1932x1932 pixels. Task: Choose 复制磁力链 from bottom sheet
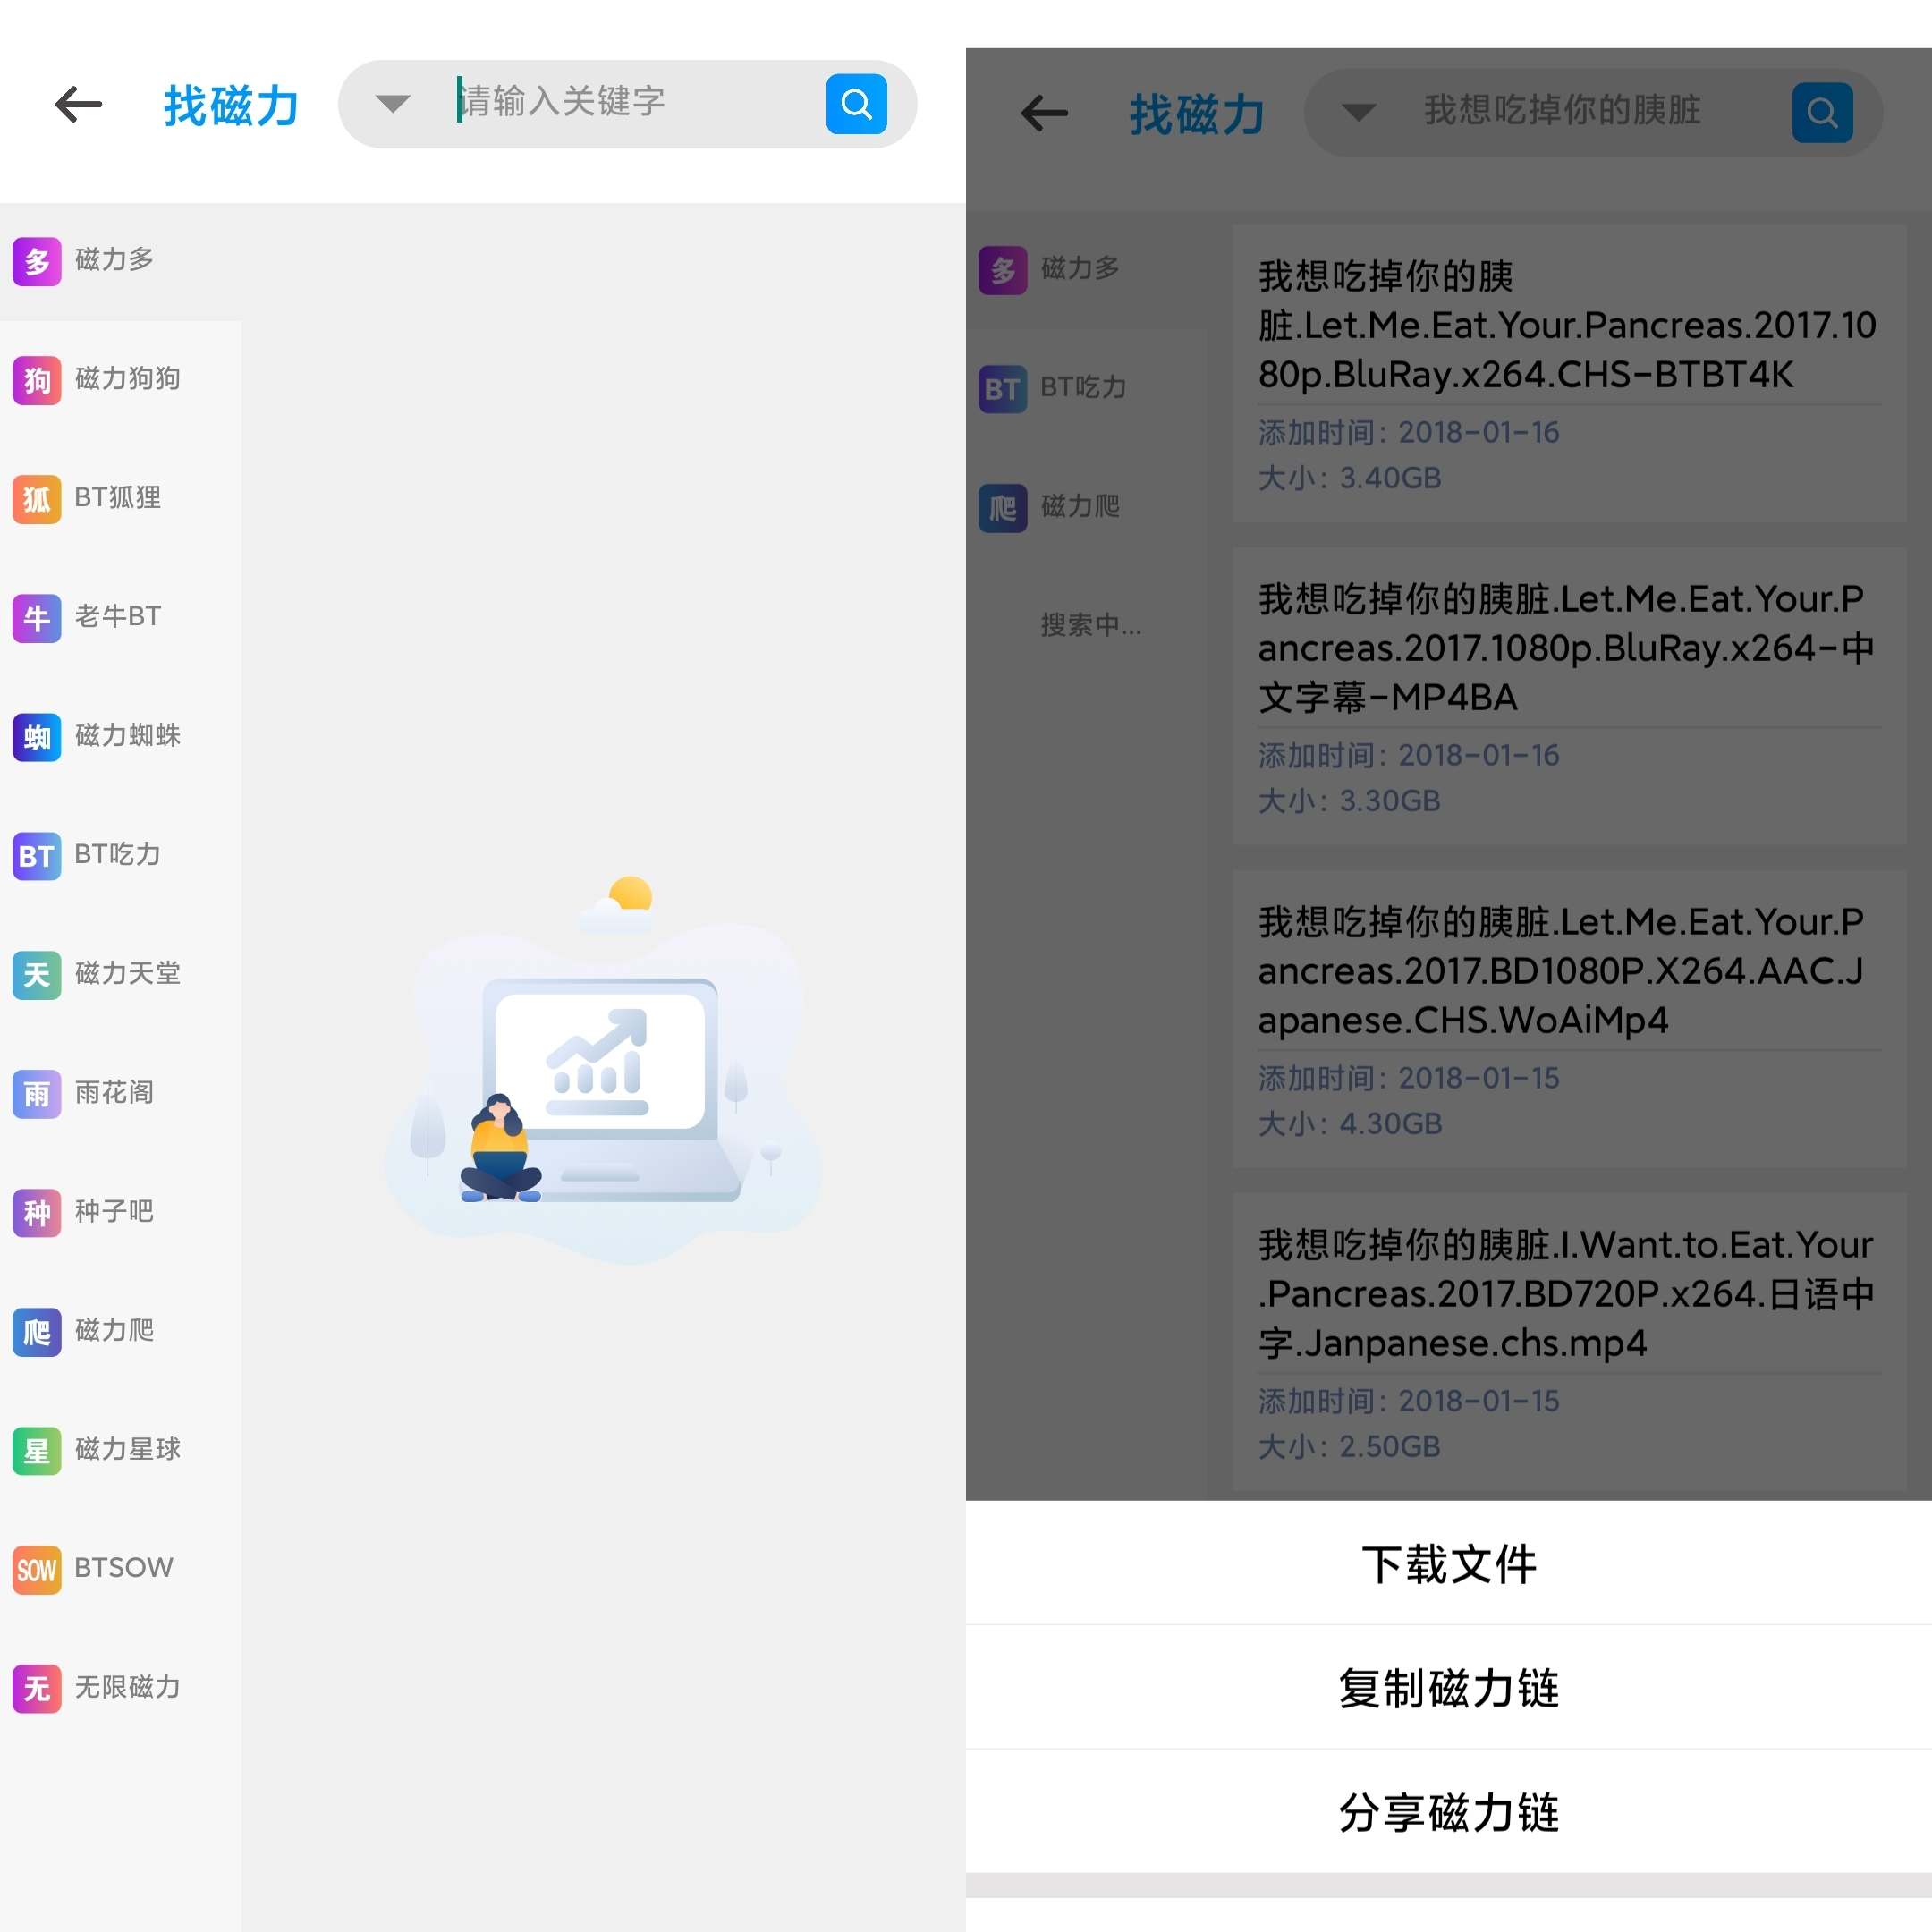tap(1449, 1688)
